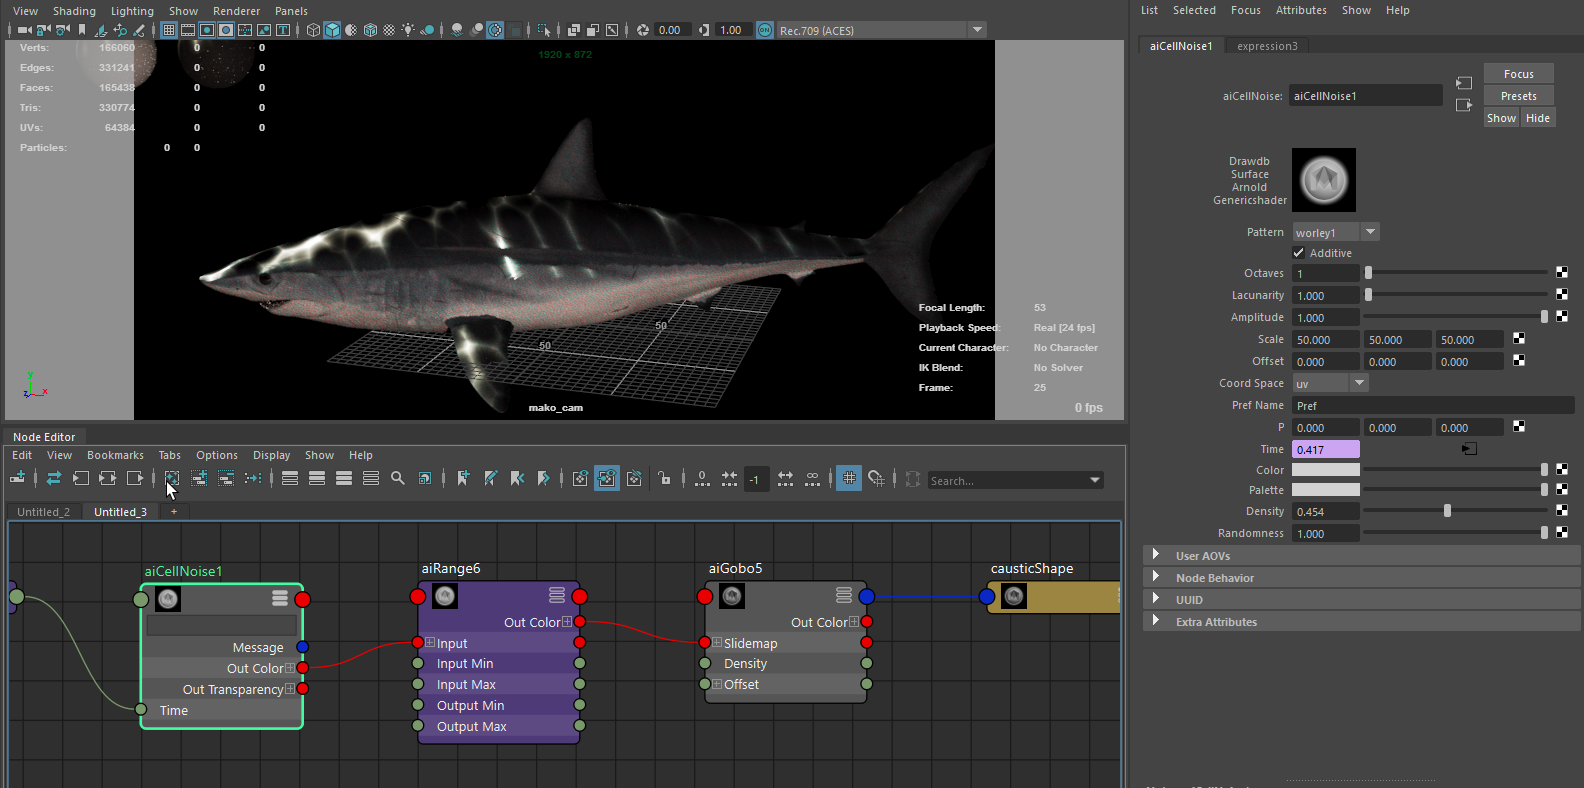Switch to the expression3 tab
Screen dimensions: 1584x788
[1267, 46]
